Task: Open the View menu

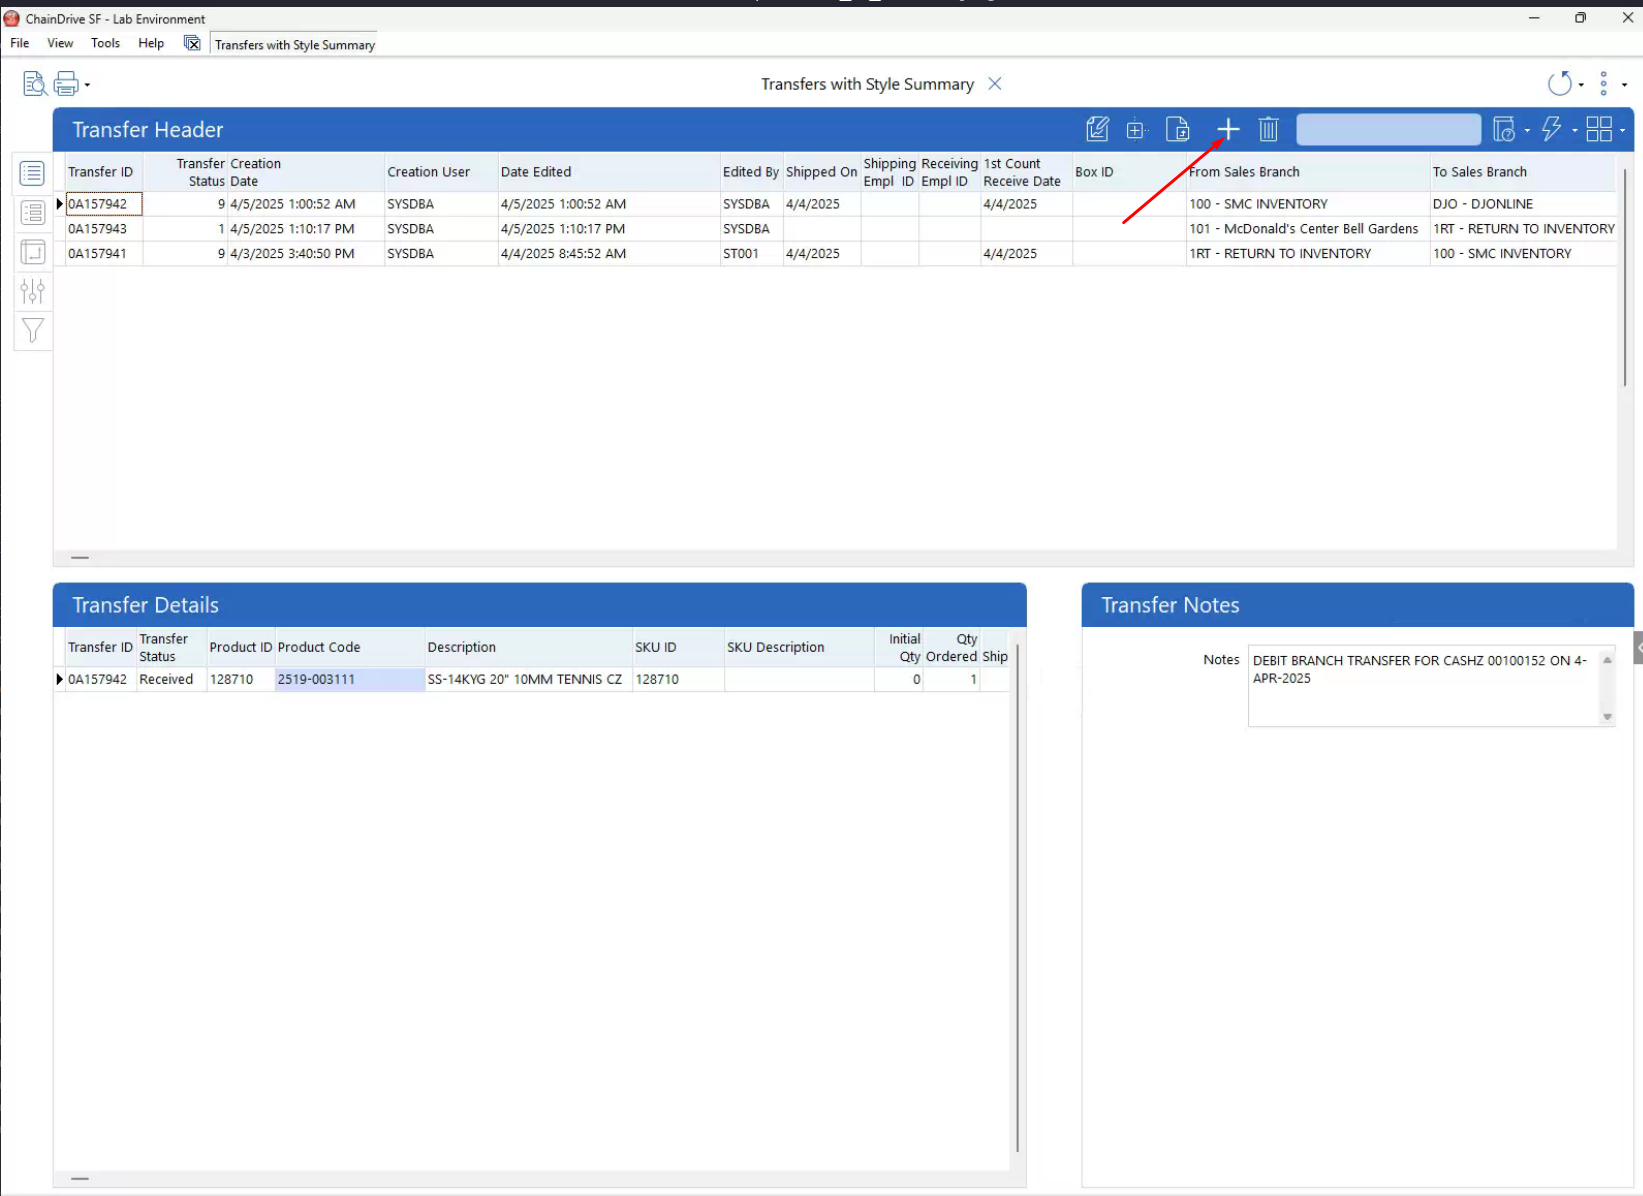Action: pos(60,43)
